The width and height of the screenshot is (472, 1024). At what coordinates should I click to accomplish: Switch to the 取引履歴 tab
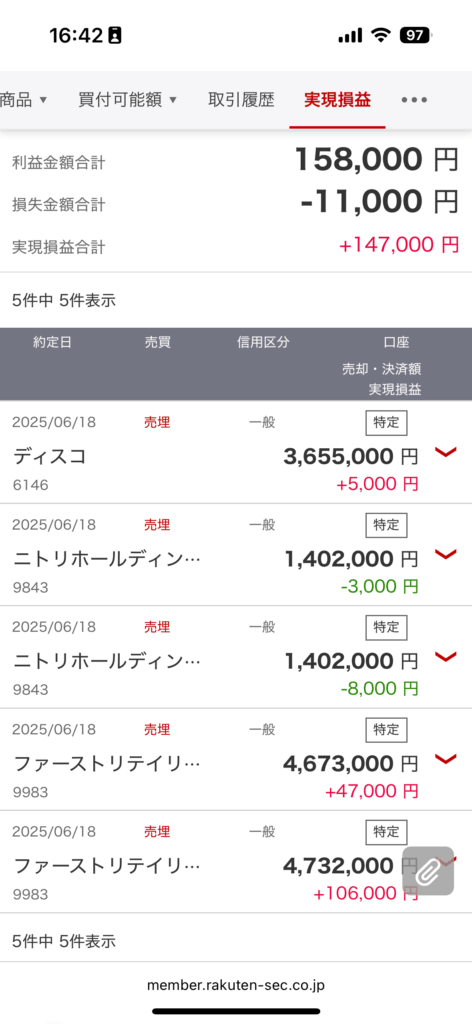click(242, 100)
